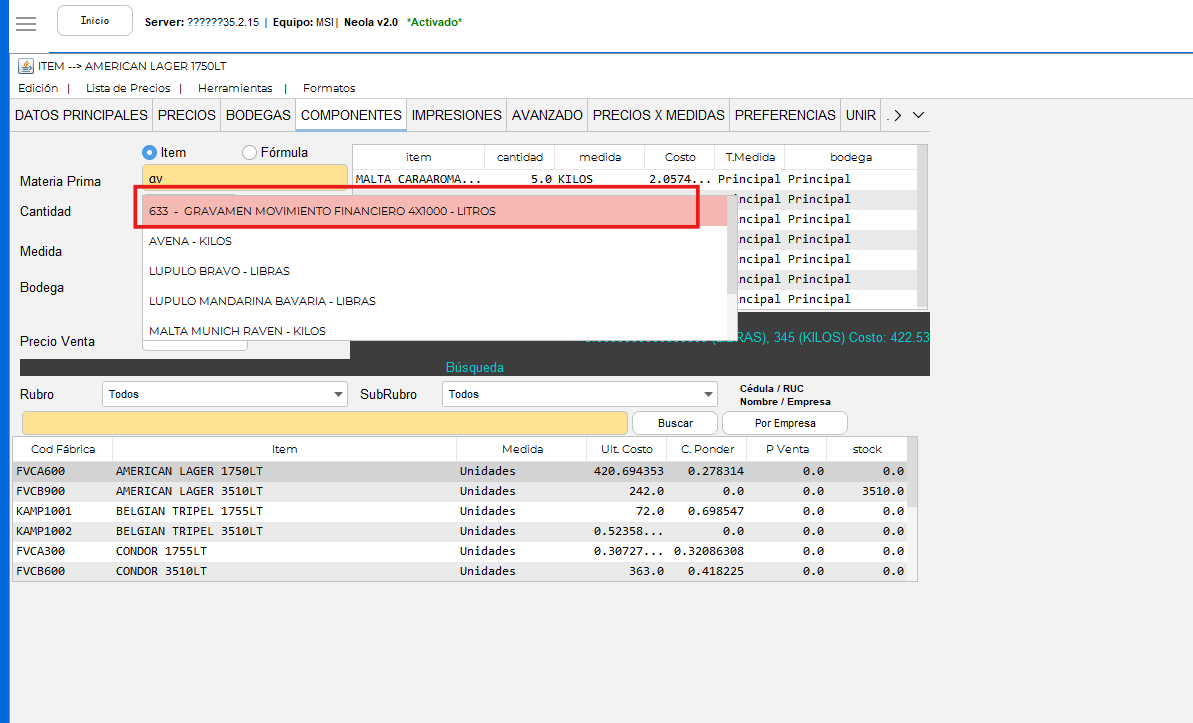Open the Herramientas menu

(x=234, y=88)
